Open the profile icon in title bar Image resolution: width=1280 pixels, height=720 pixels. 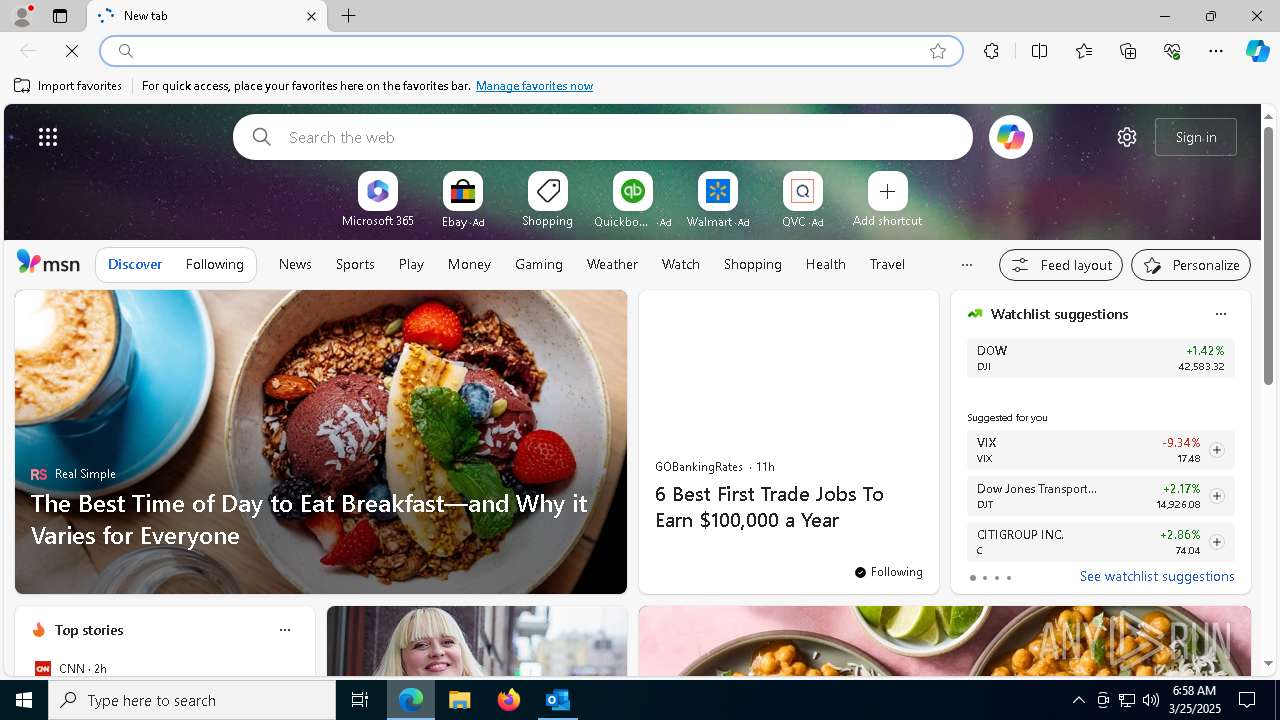(x=21, y=16)
